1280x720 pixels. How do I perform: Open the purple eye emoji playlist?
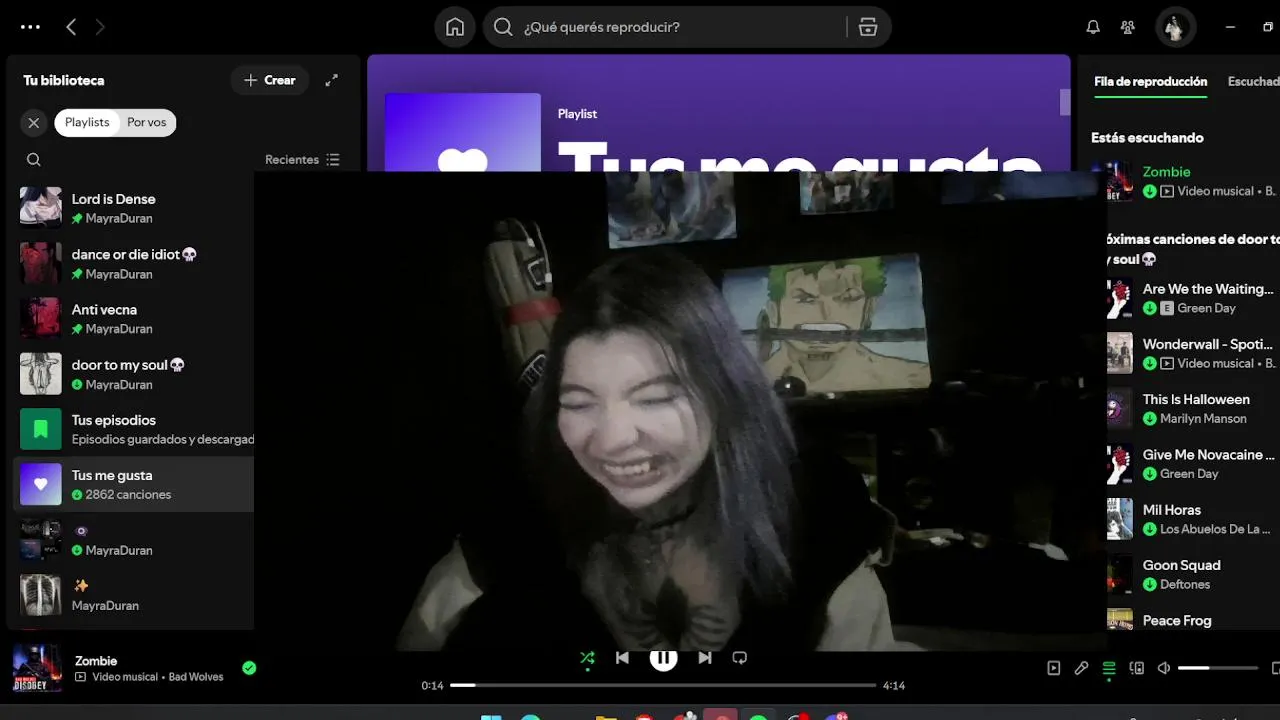134,540
